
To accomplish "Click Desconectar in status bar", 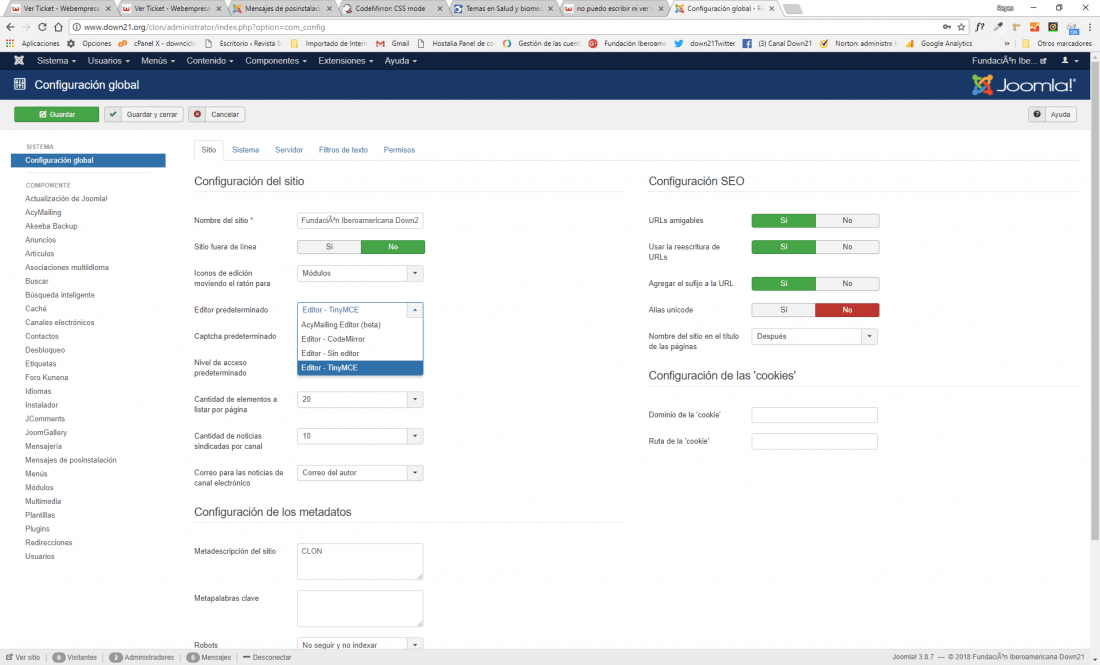I will 267,657.
